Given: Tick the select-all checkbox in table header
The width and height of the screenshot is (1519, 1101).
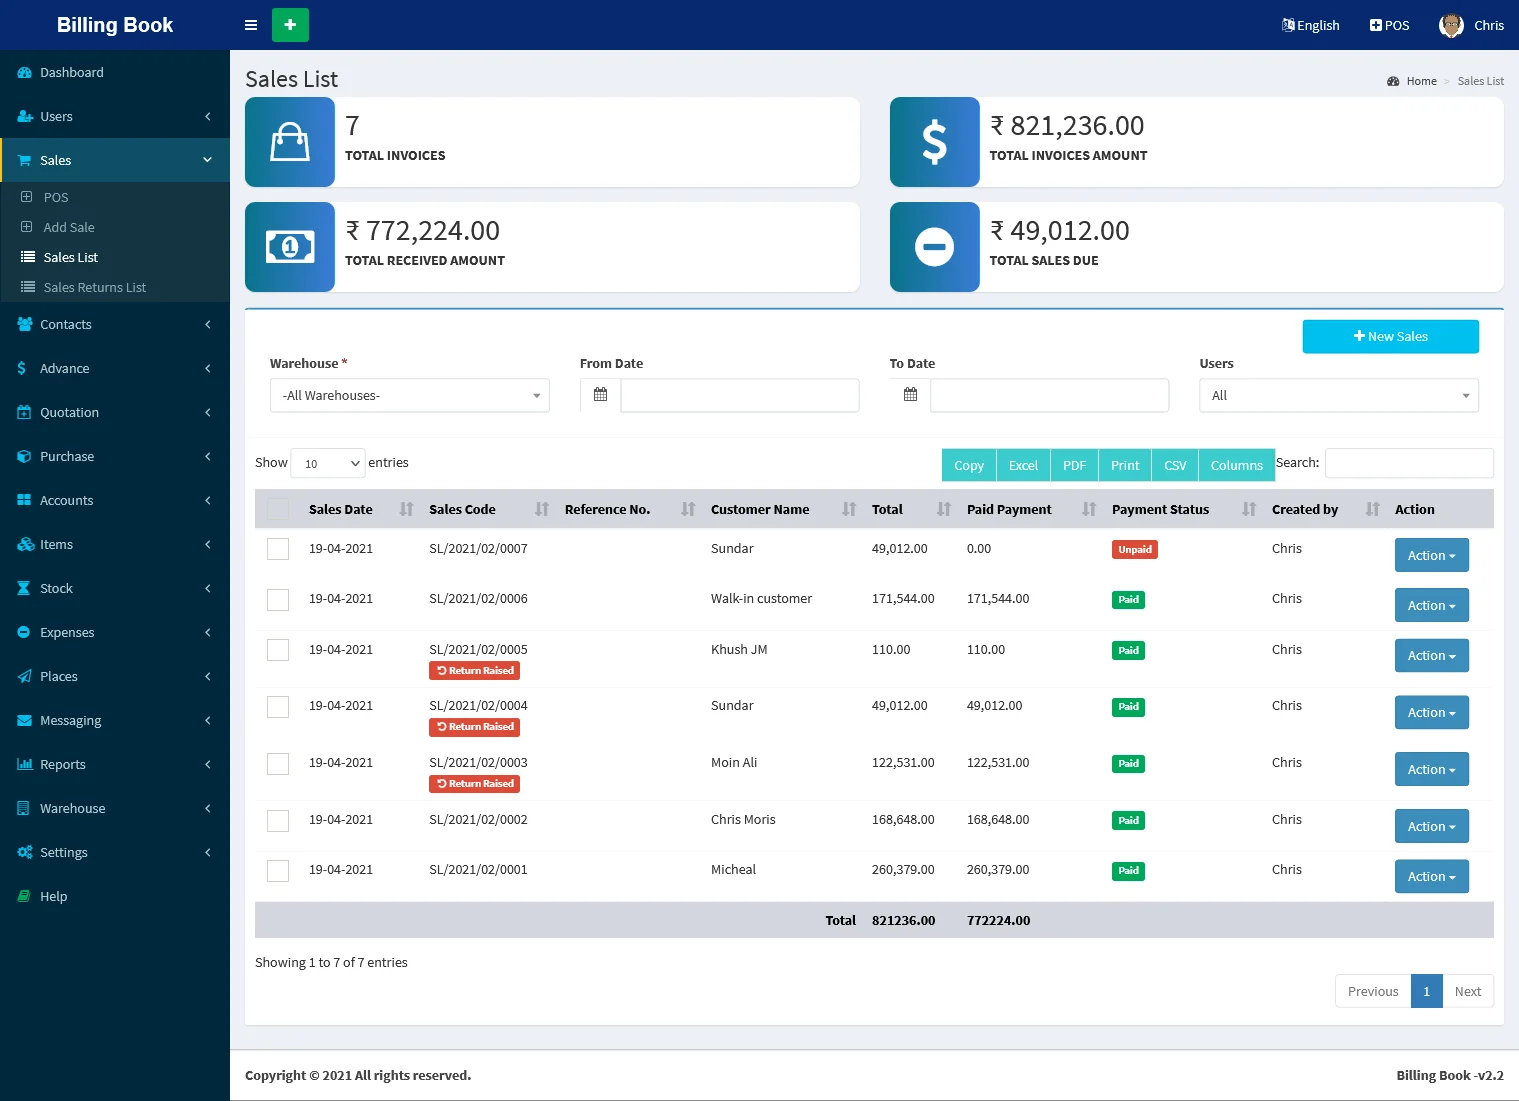Looking at the screenshot, I should [x=278, y=509].
